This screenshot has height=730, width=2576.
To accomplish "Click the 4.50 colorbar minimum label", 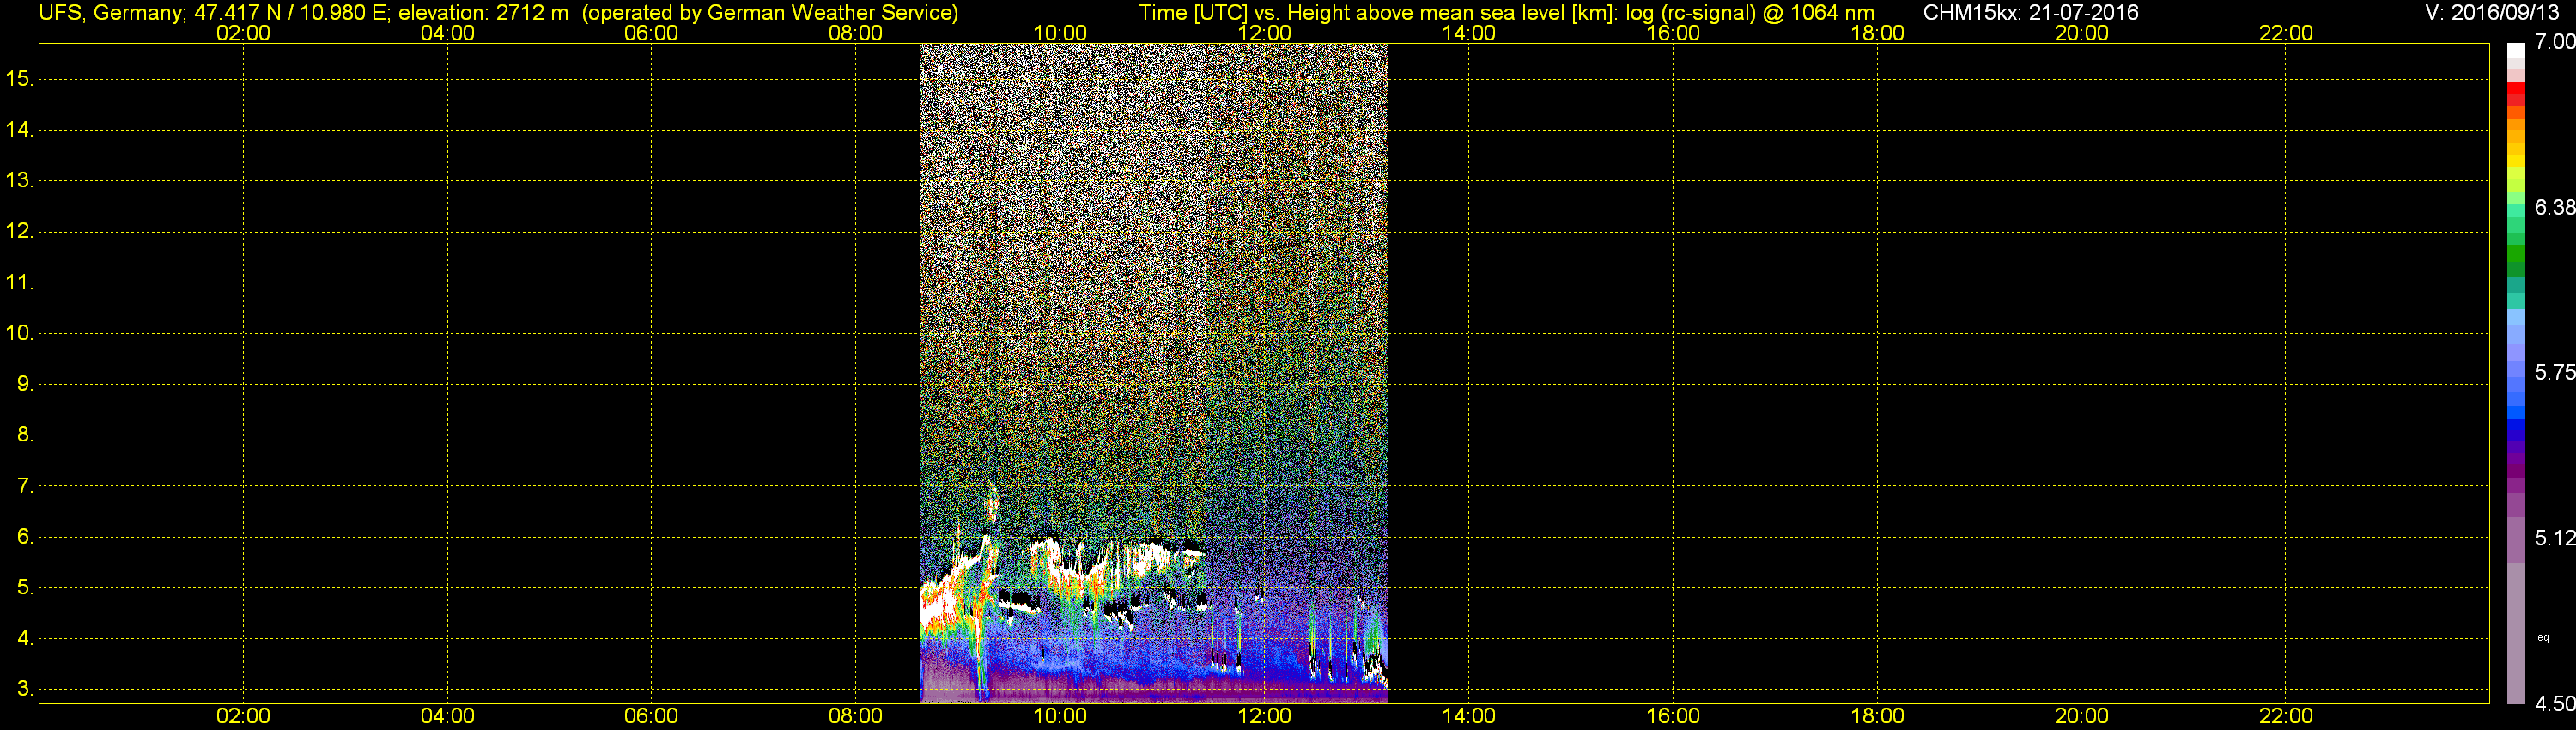I will click(x=2554, y=704).
